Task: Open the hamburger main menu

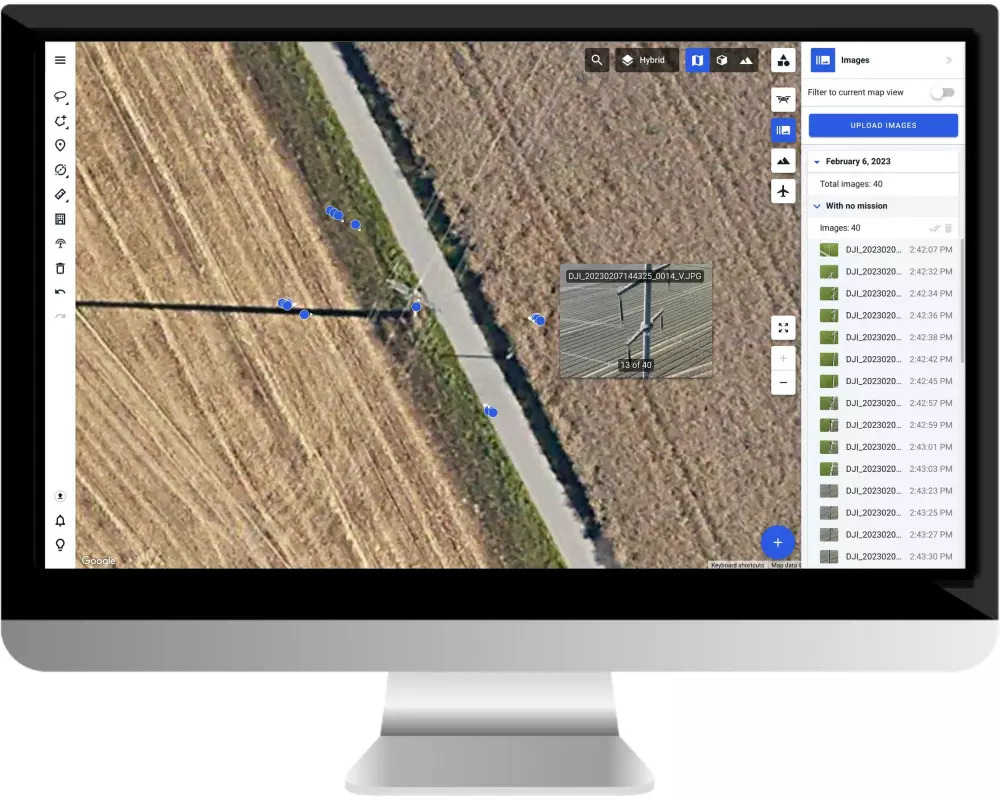Action: pos(60,60)
